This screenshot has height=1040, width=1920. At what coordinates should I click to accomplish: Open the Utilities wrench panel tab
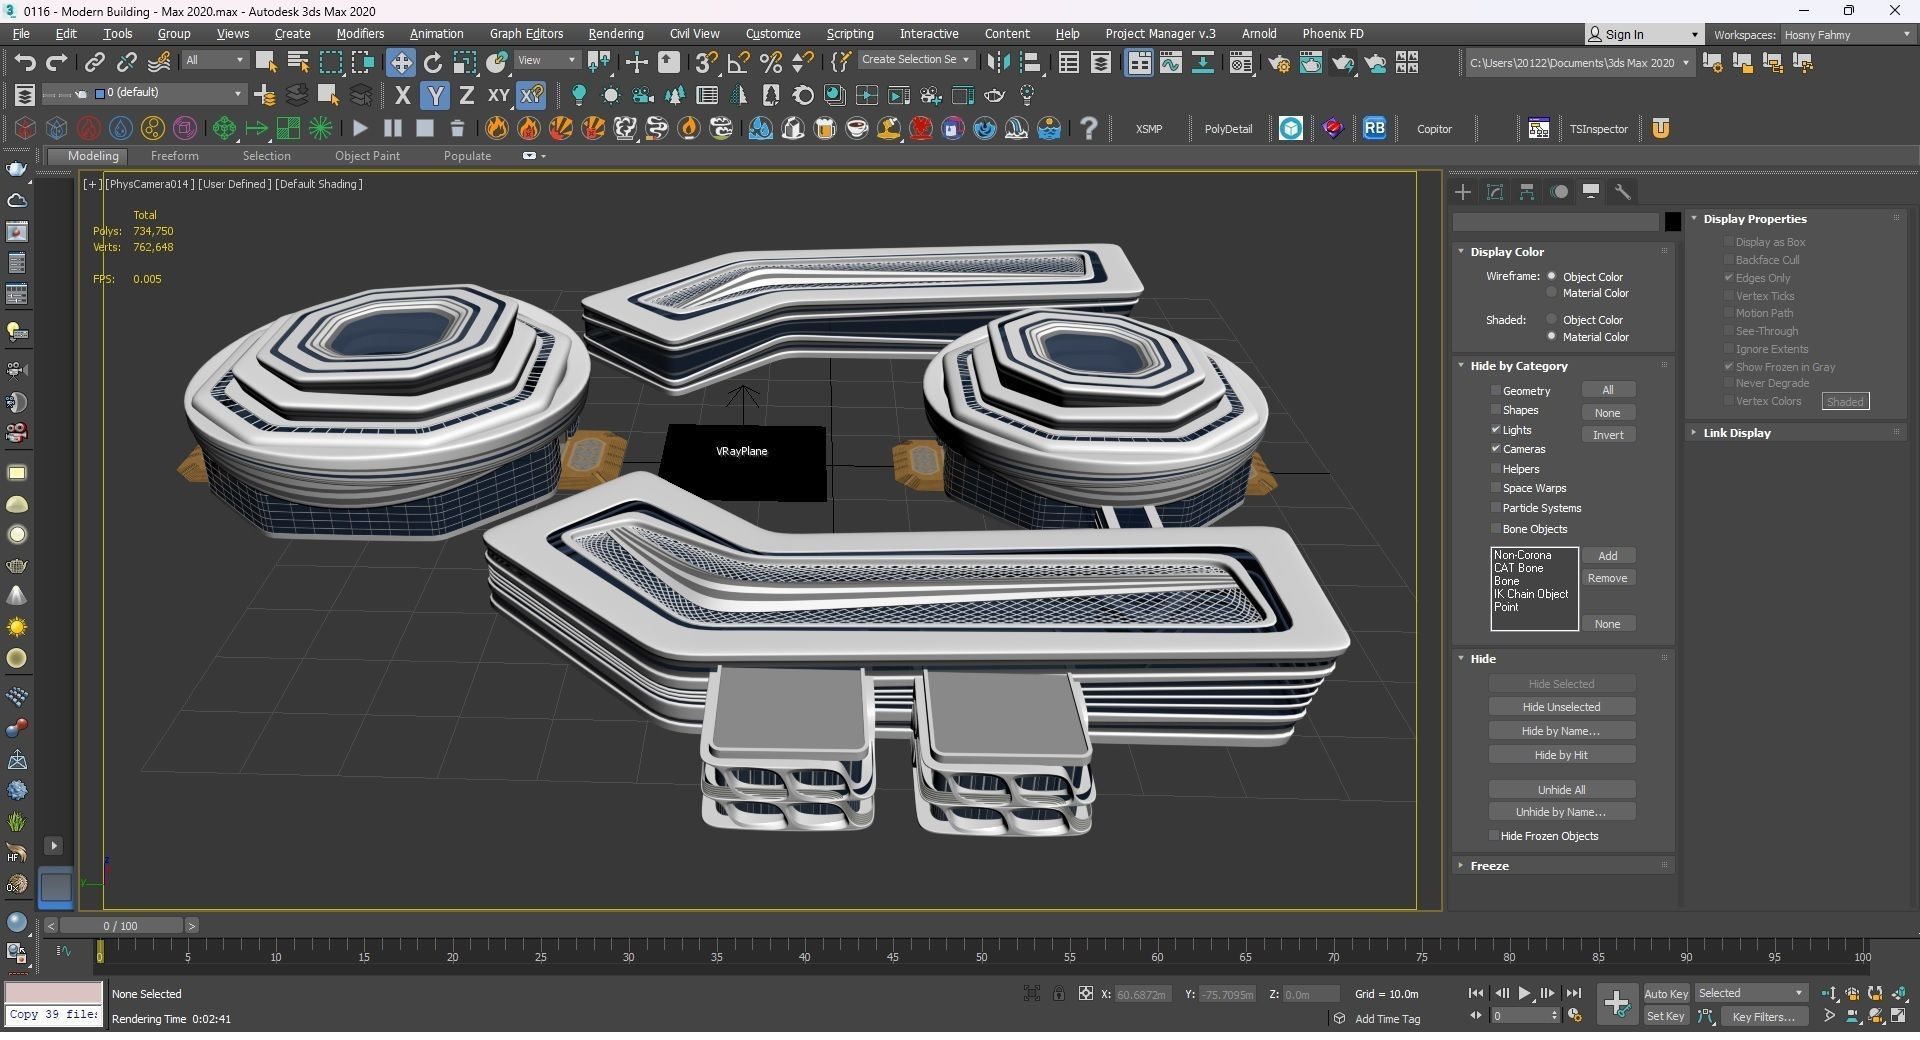pyautogui.click(x=1623, y=192)
